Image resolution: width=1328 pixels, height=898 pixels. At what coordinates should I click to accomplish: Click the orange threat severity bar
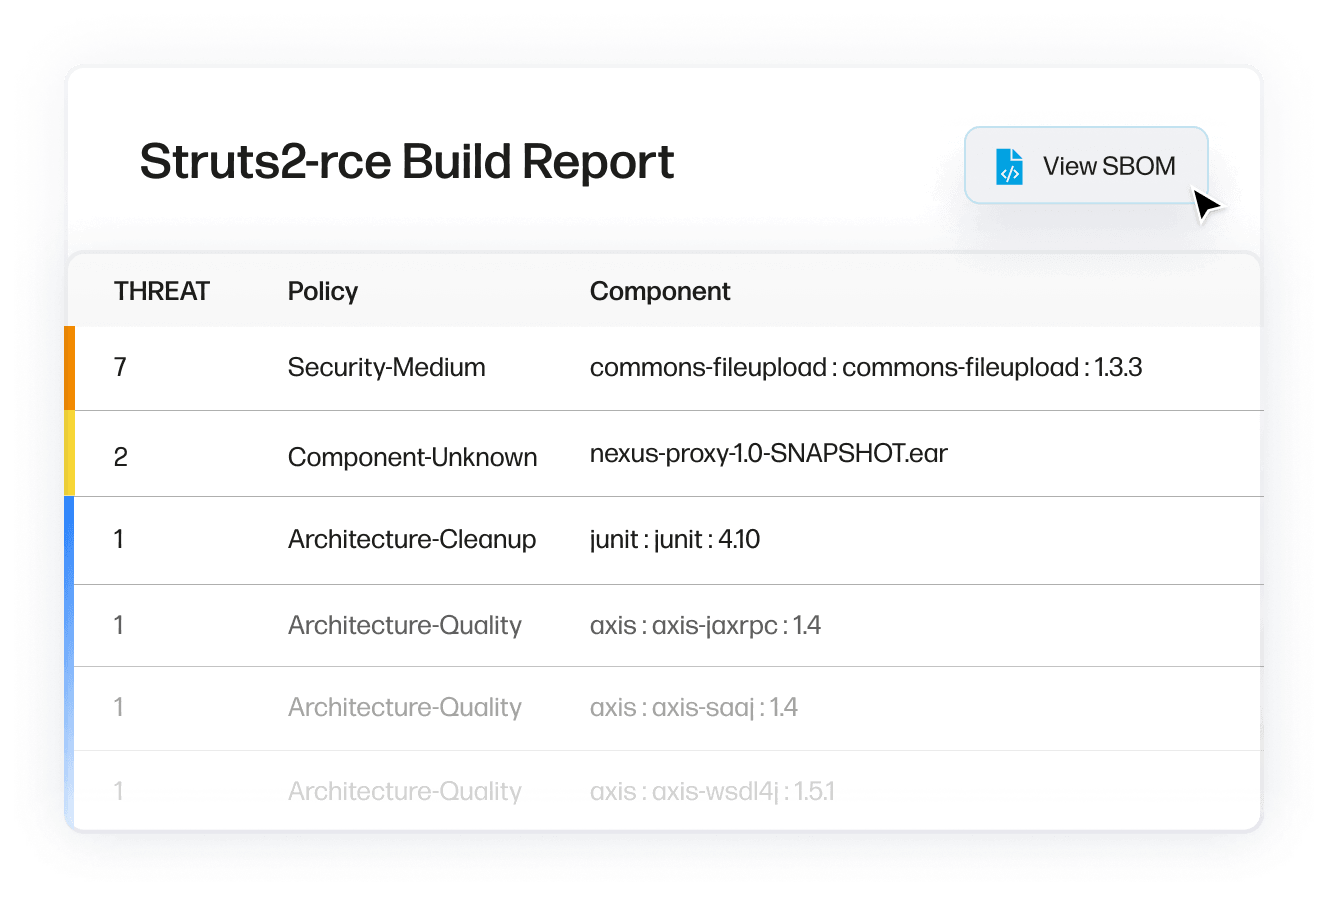(70, 368)
